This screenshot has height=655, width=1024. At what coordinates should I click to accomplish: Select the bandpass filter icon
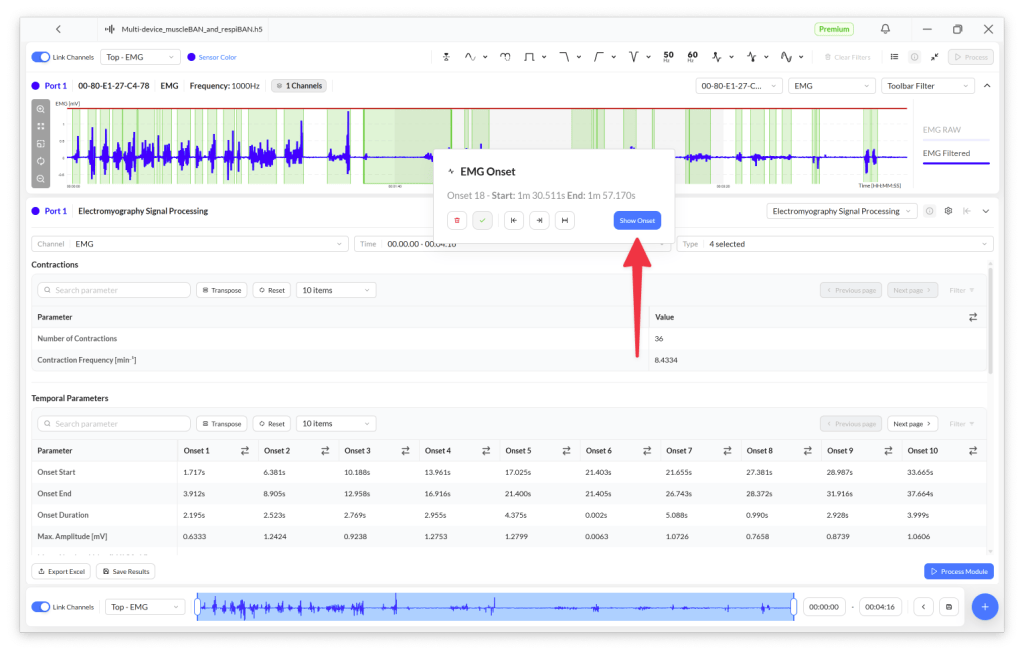point(529,57)
